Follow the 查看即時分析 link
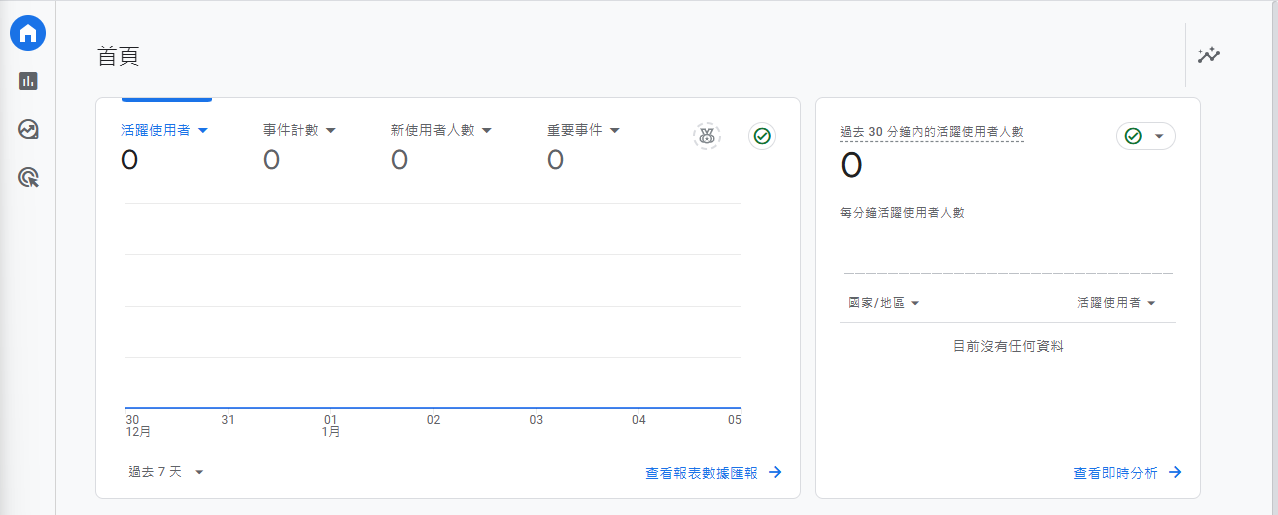The image size is (1278, 515). (1127, 473)
